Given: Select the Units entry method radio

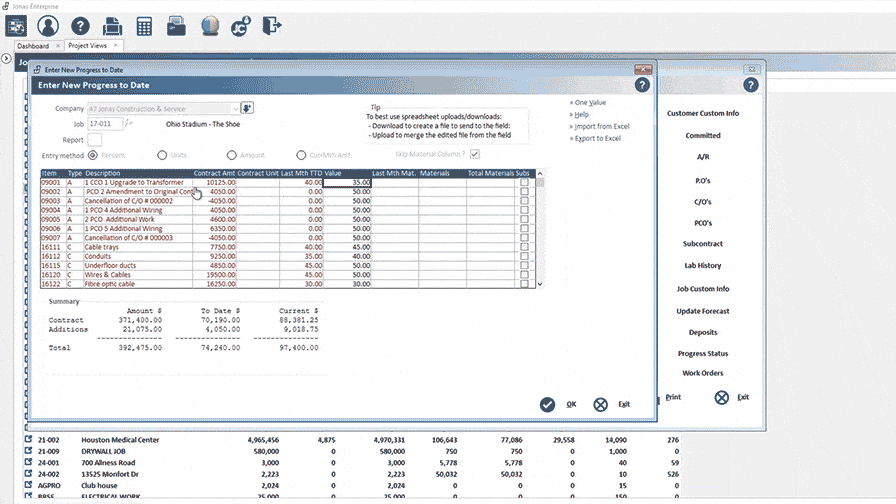Looking at the screenshot, I should (162, 155).
